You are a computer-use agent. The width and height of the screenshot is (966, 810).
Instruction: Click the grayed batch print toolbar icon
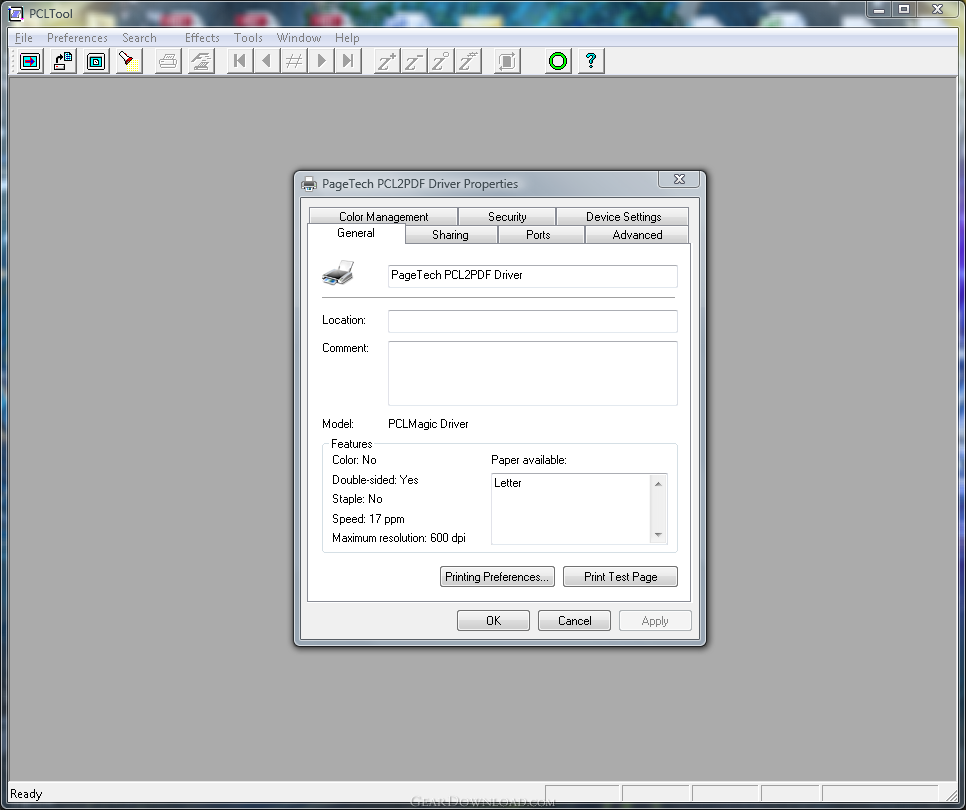coord(201,61)
